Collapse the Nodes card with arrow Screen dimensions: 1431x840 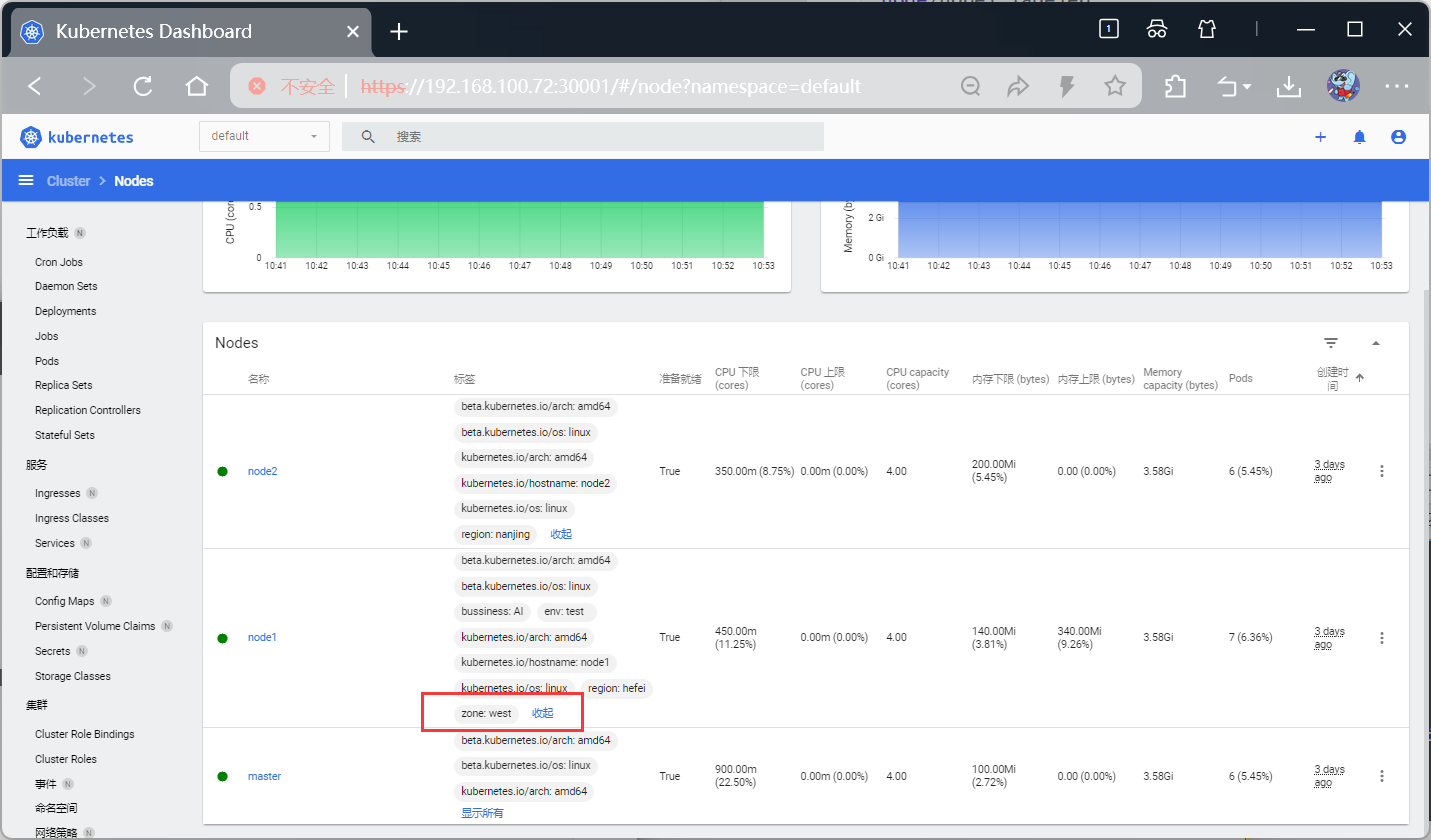click(x=1376, y=343)
